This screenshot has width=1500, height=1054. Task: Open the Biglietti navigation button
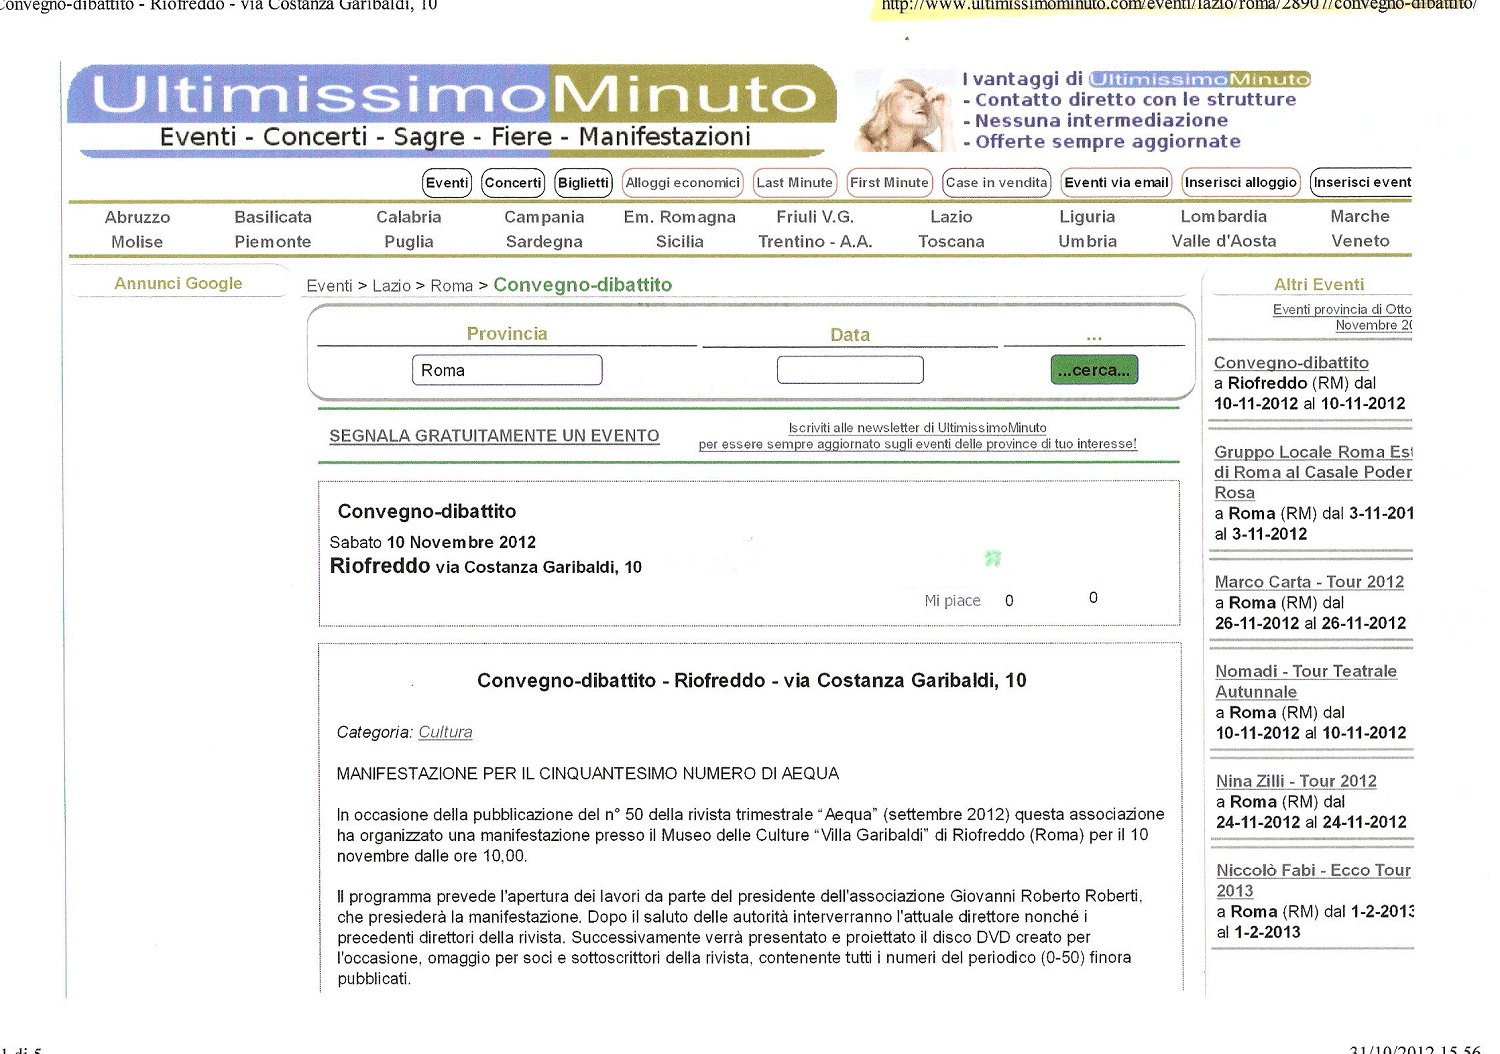(x=584, y=182)
